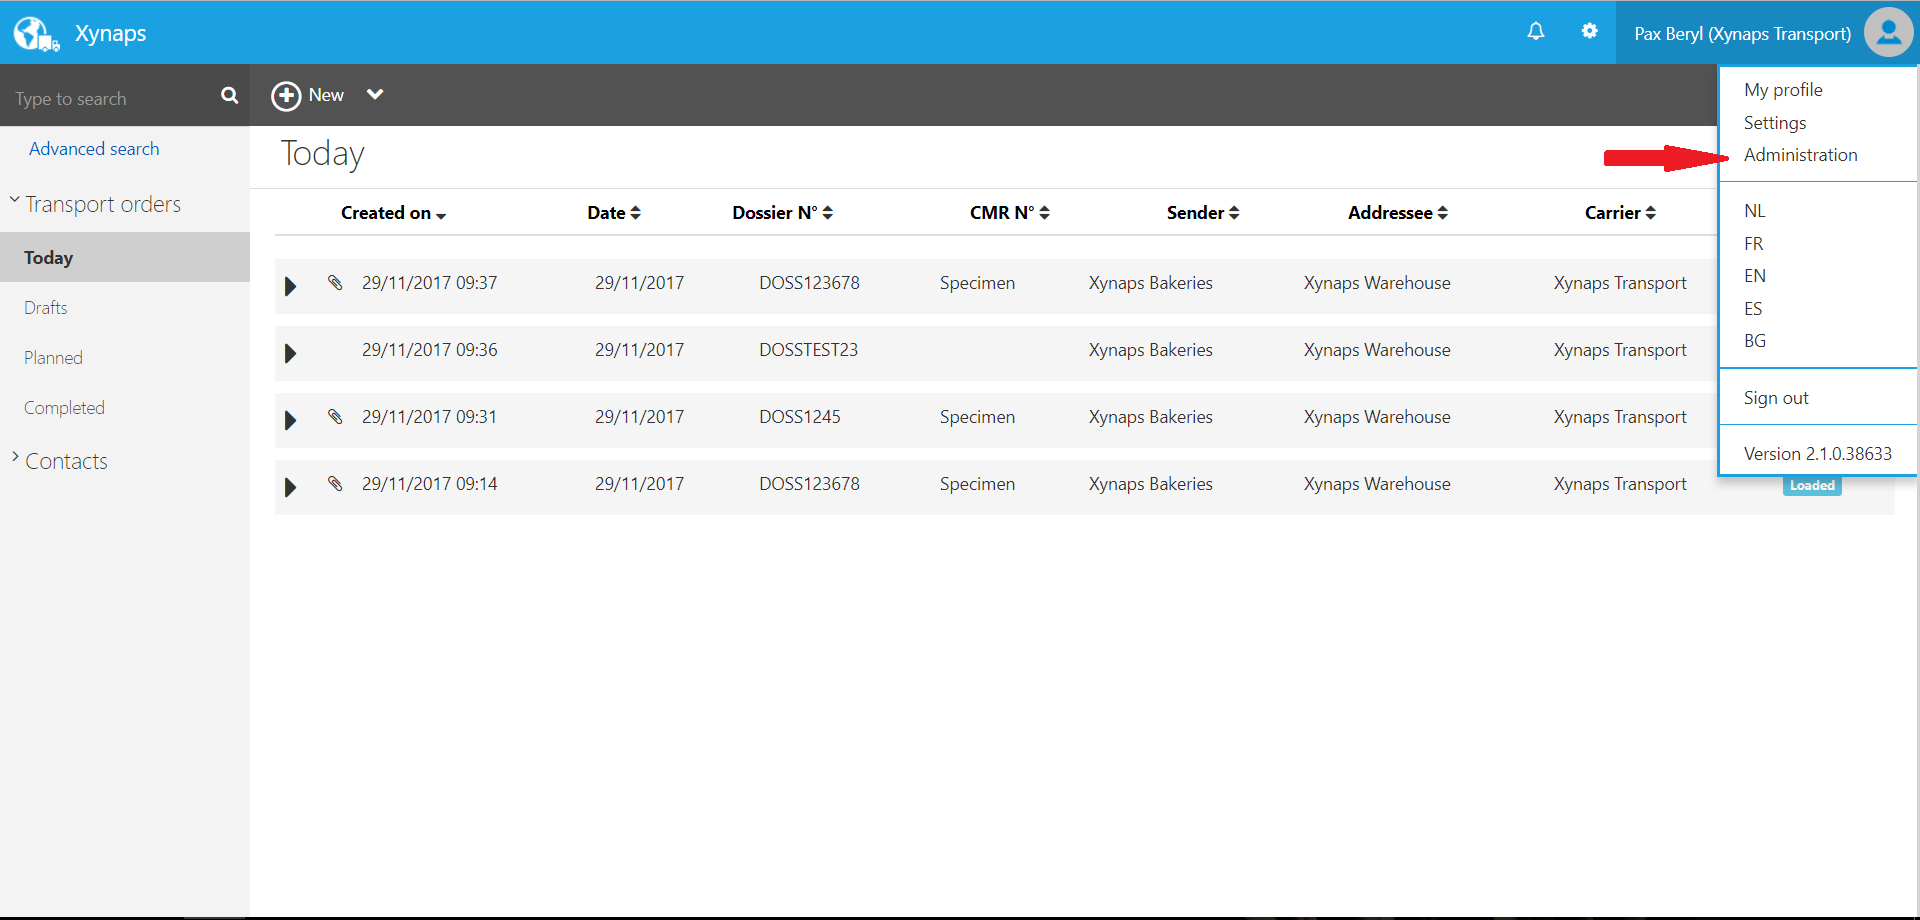Click the plus icon on the New button
The image size is (1920, 920).
(286, 95)
